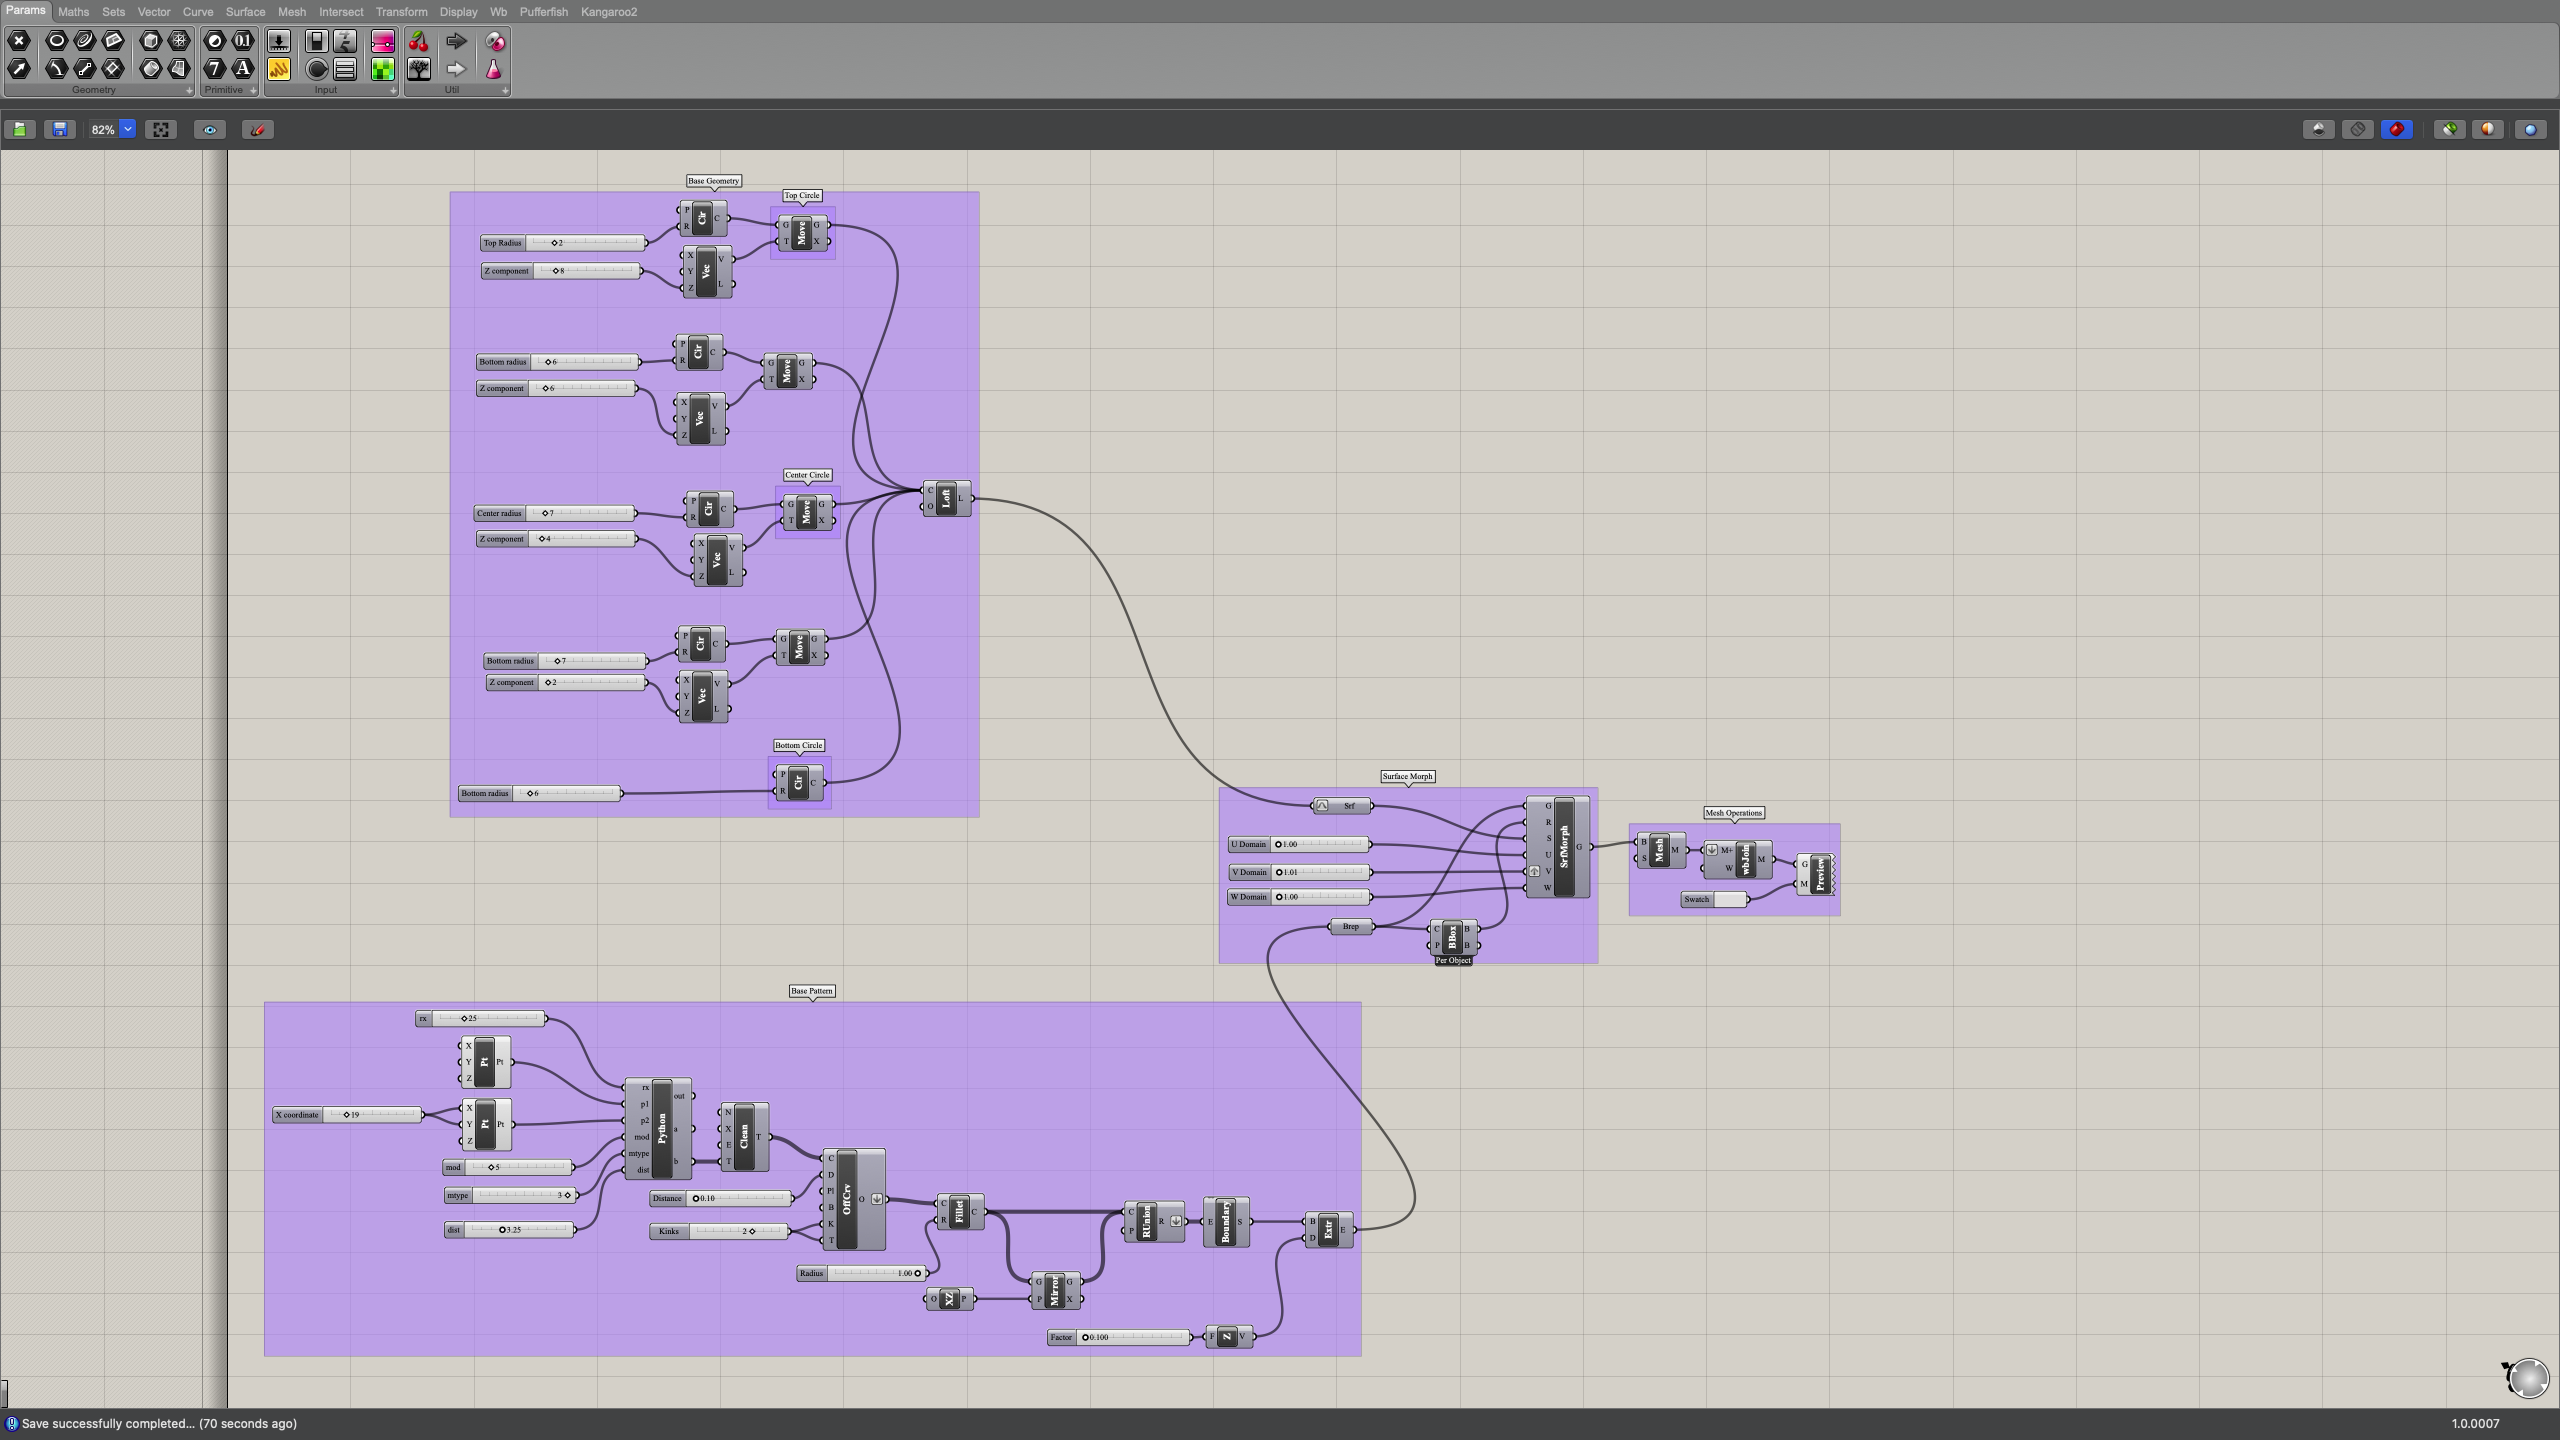Viewport: 2560px width, 1440px height.
Task: Open the orange document preview settings
Action: point(2488,129)
